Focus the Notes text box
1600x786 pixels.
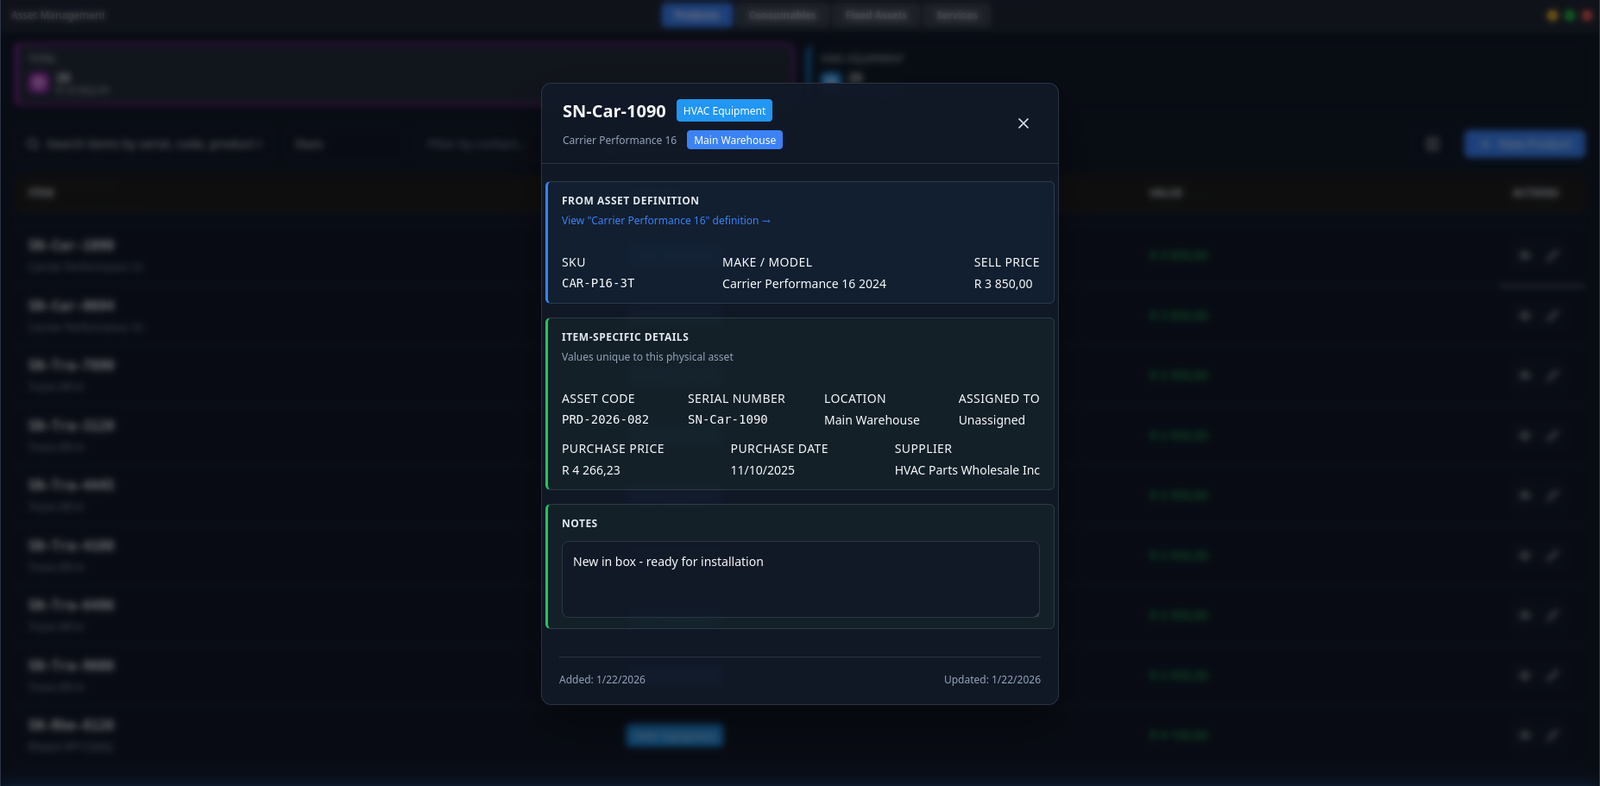pos(800,579)
